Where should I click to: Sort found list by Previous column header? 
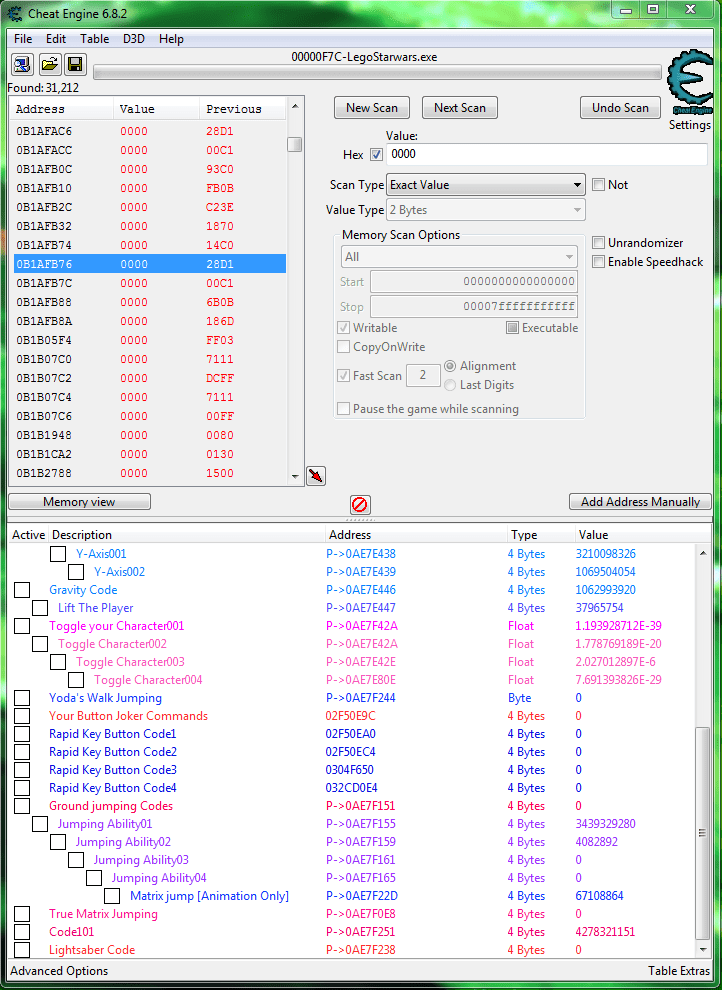click(x=243, y=109)
